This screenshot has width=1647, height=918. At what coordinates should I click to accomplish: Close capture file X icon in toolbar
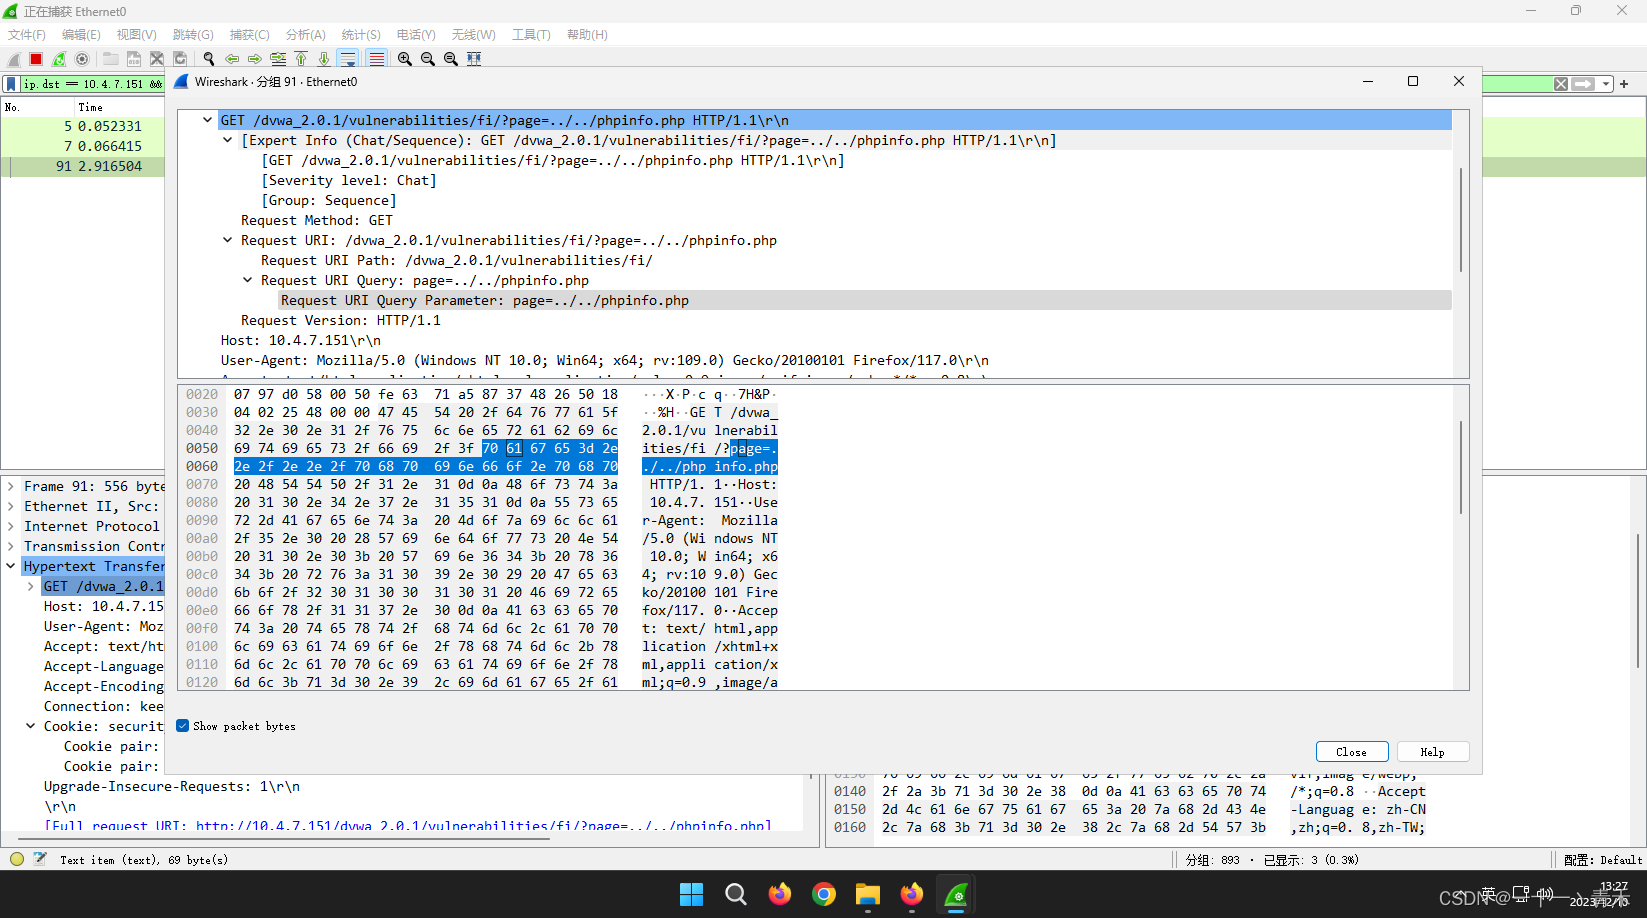pos(156,59)
